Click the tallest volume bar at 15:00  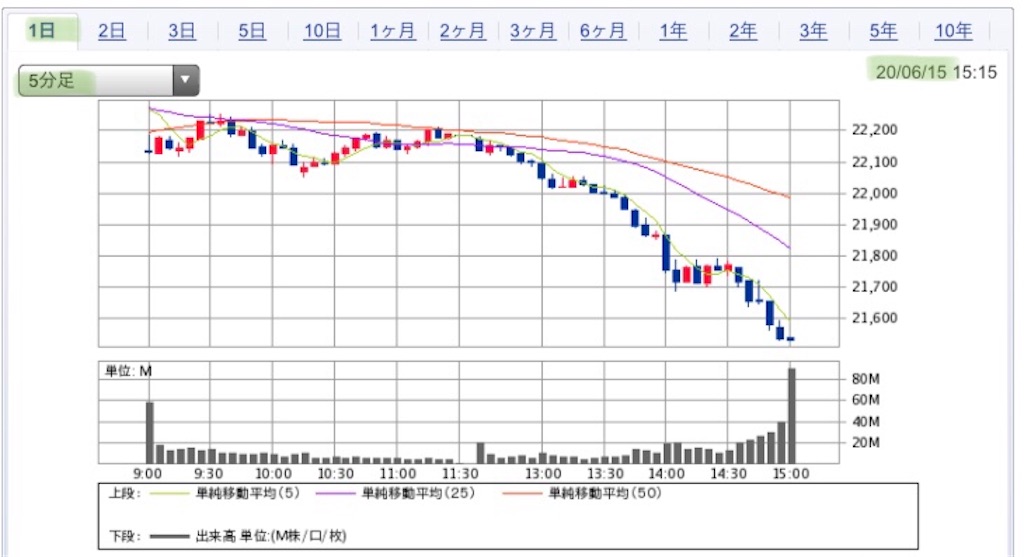792,416
